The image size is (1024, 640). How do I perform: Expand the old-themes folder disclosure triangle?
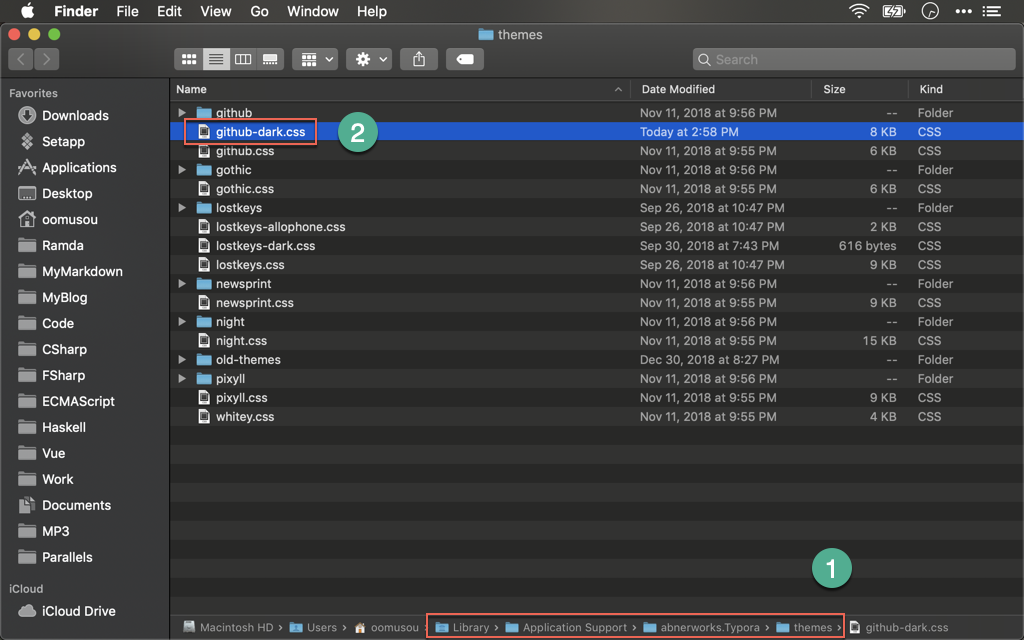coord(182,359)
